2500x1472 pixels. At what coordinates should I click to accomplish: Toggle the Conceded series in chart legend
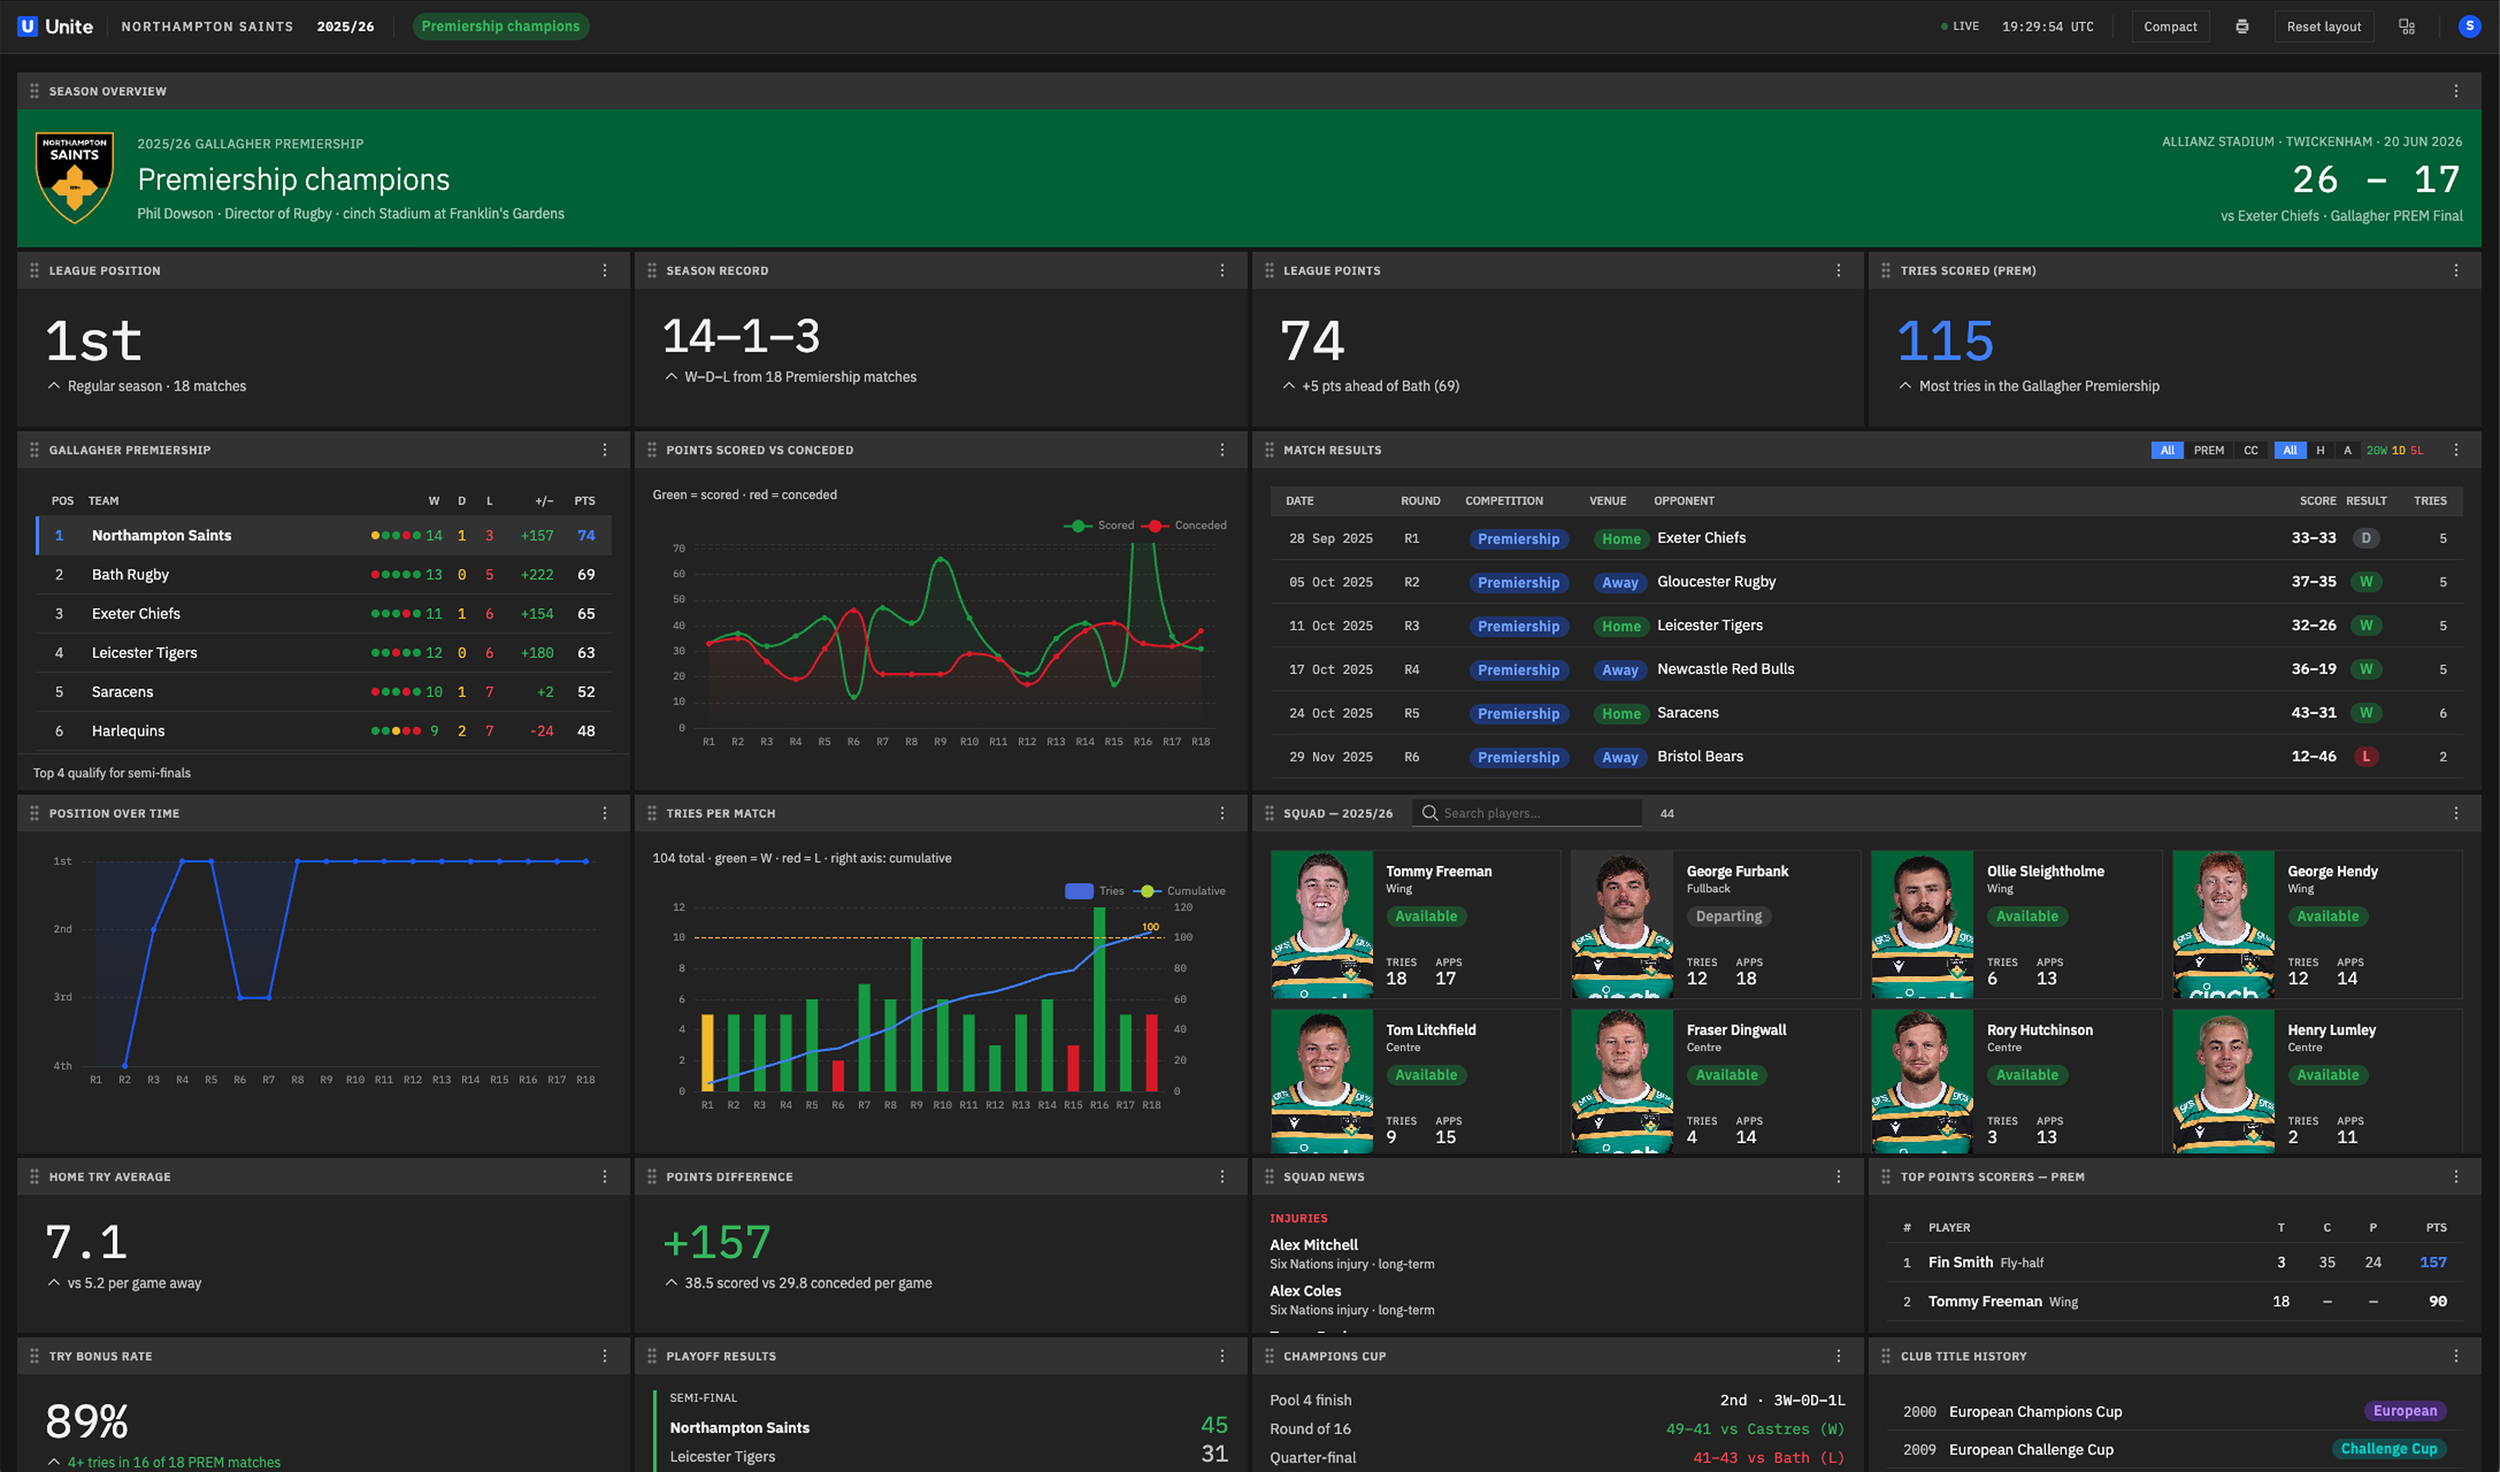[x=1185, y=525]
